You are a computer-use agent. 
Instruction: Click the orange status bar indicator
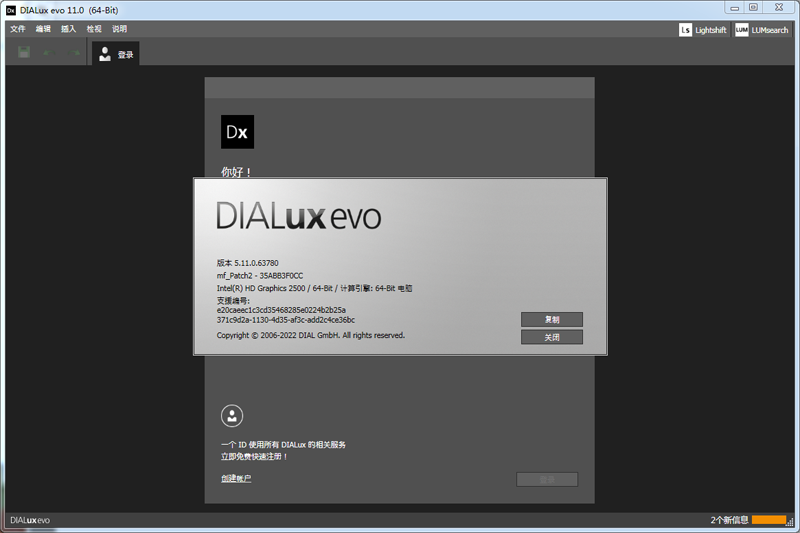pyautogui.click(x=769, y=520)
